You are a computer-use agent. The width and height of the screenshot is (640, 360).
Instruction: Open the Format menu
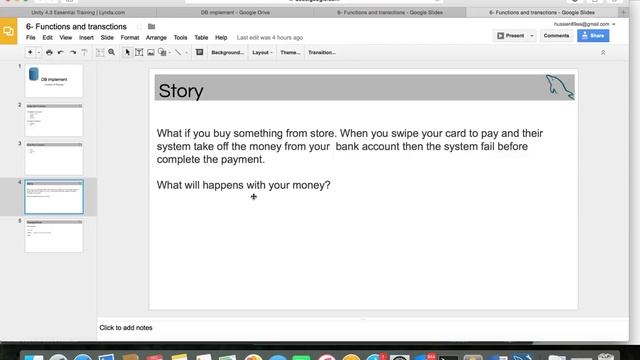(x=130, y=38)
